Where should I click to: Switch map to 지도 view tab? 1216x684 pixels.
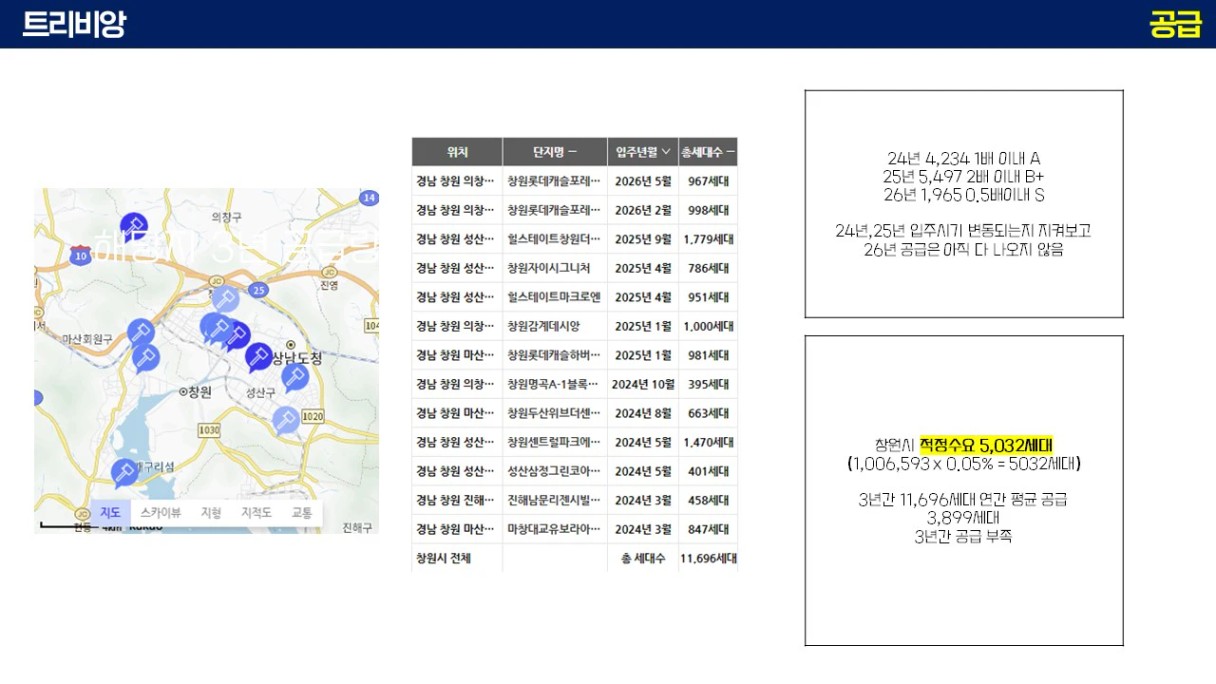pos(110,512)
